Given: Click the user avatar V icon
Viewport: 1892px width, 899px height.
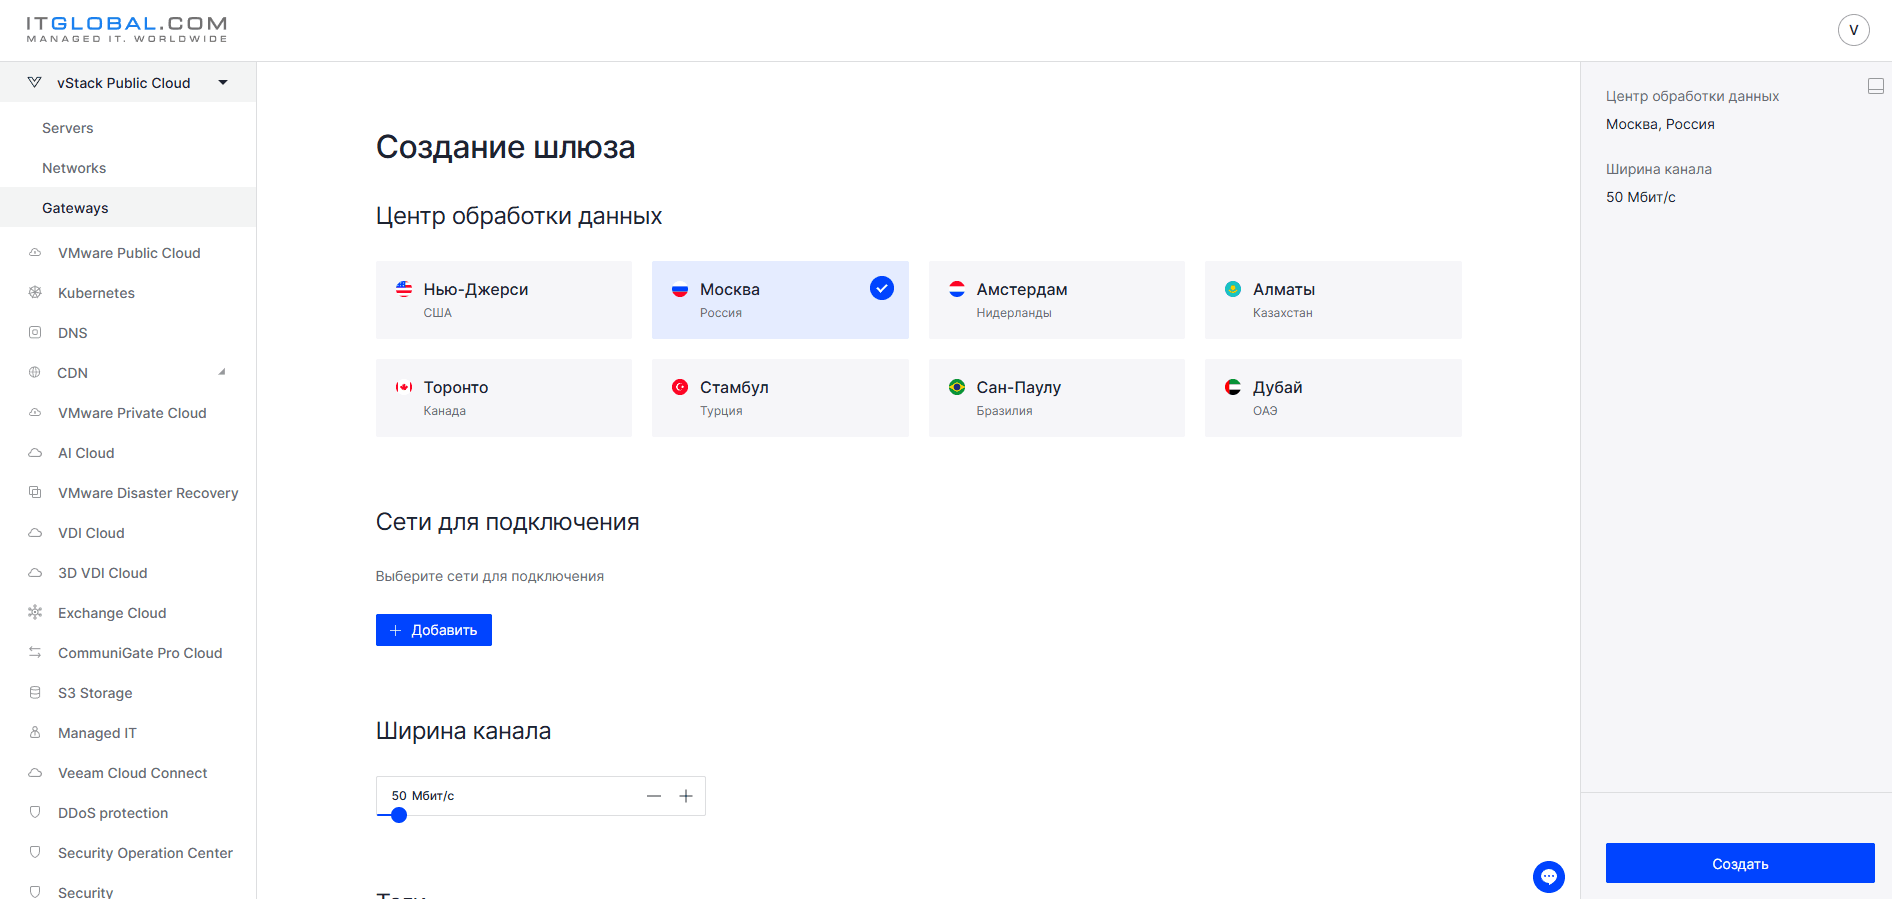Looking at the screenshot, I should click(x=1853, y=30).
